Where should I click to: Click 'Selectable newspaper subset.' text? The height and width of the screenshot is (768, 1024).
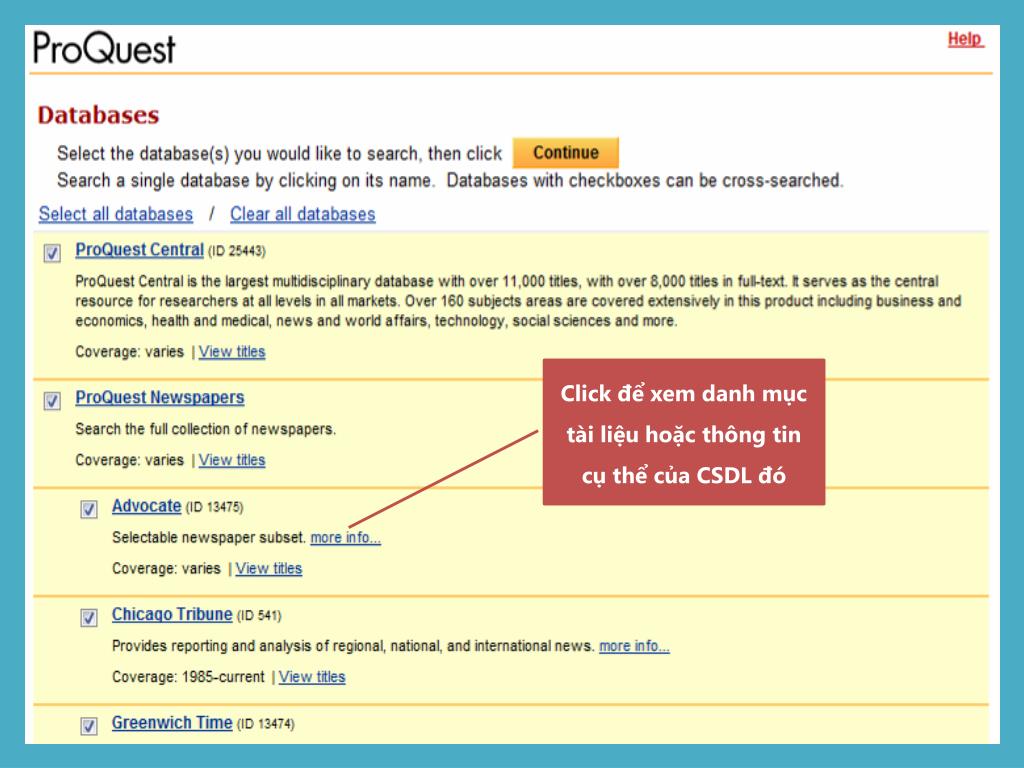(x=208, y=537)
